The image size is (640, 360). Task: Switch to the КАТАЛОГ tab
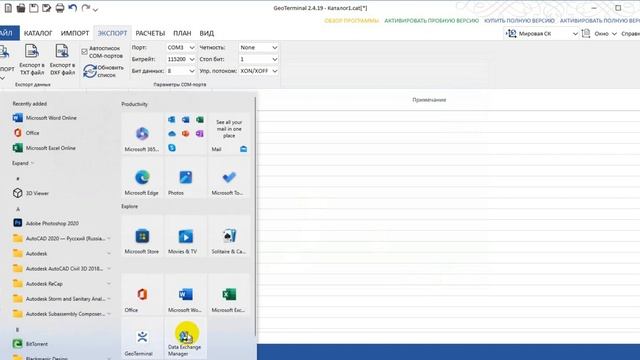click(38, 33)
